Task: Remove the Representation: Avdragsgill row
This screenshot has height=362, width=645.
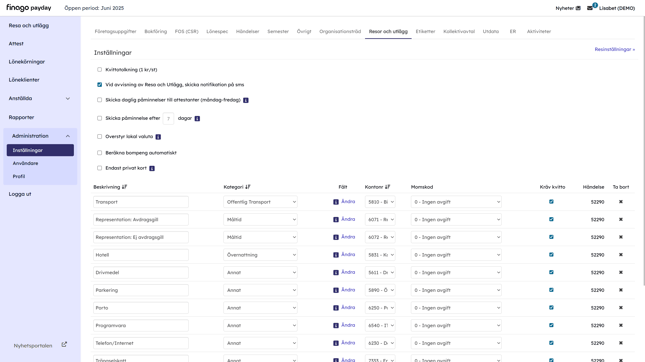Action: click(621, 219)
